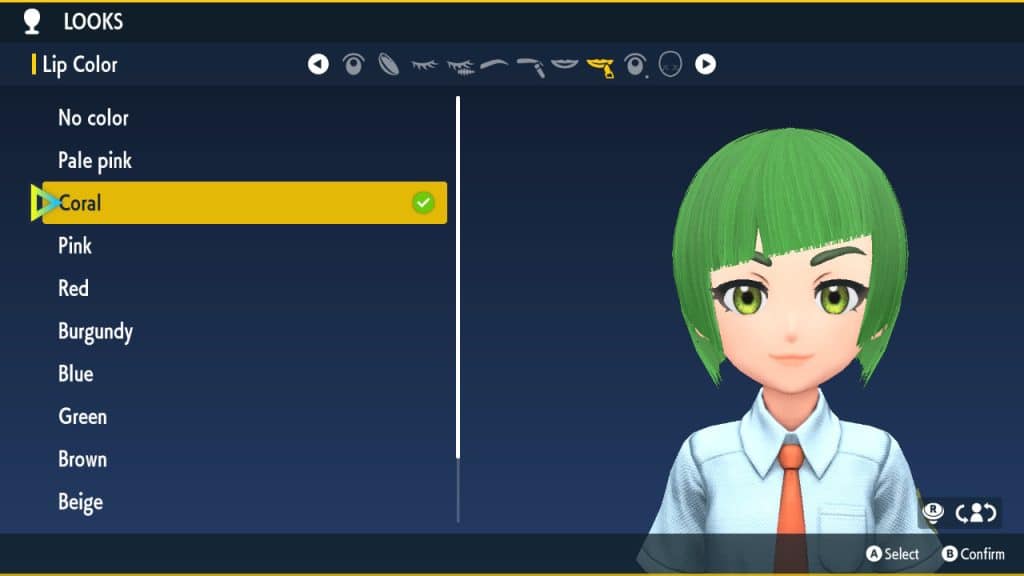The image size is (1024, 576).
Task: Click the LOOKS head silhouette icon
Action: 32,21
